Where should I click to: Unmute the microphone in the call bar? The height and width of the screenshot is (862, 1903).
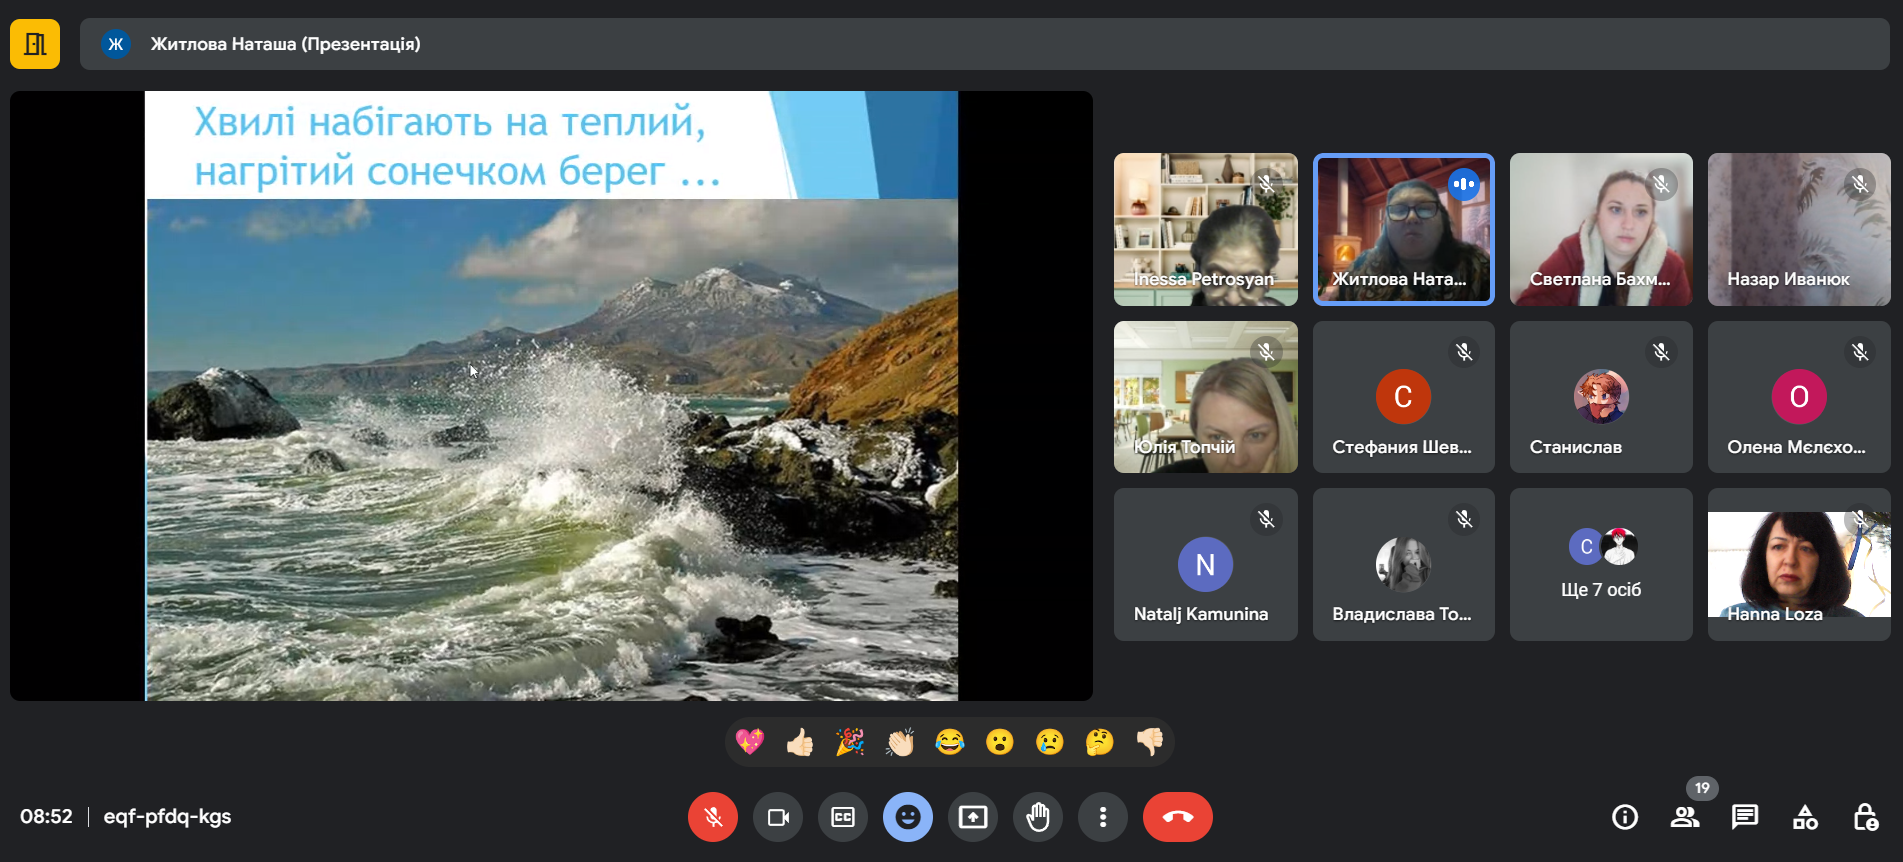(x=712, y=817)
